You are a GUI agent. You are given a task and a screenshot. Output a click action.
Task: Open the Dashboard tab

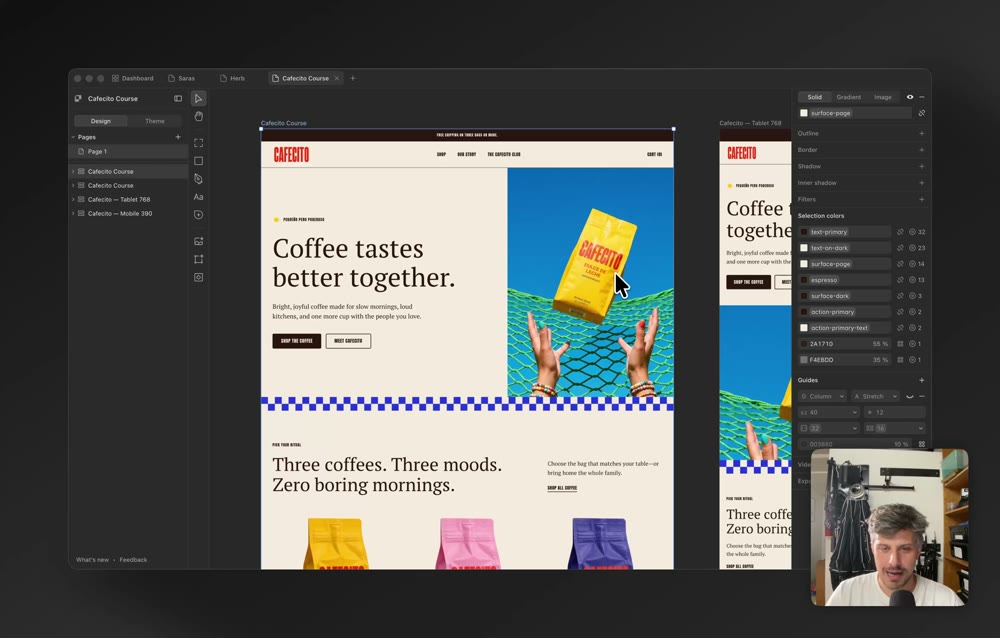133,78
